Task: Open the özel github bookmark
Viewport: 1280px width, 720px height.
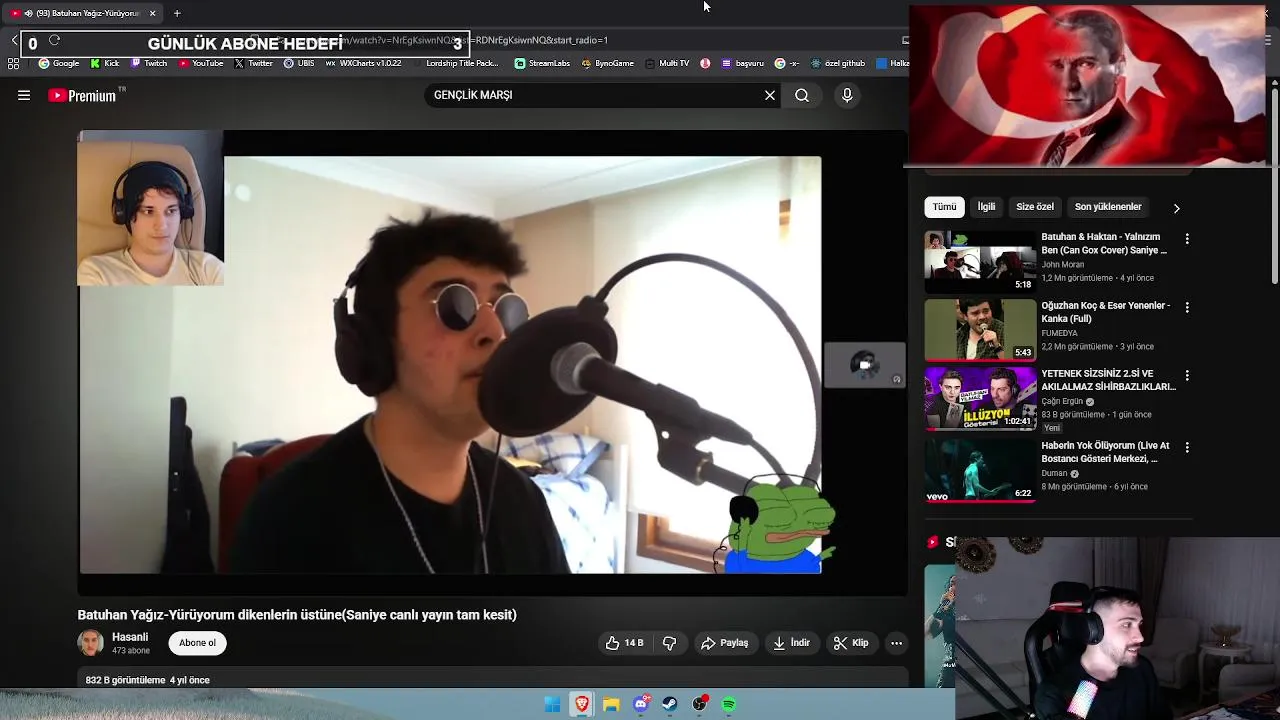Action: coord(838,63)
